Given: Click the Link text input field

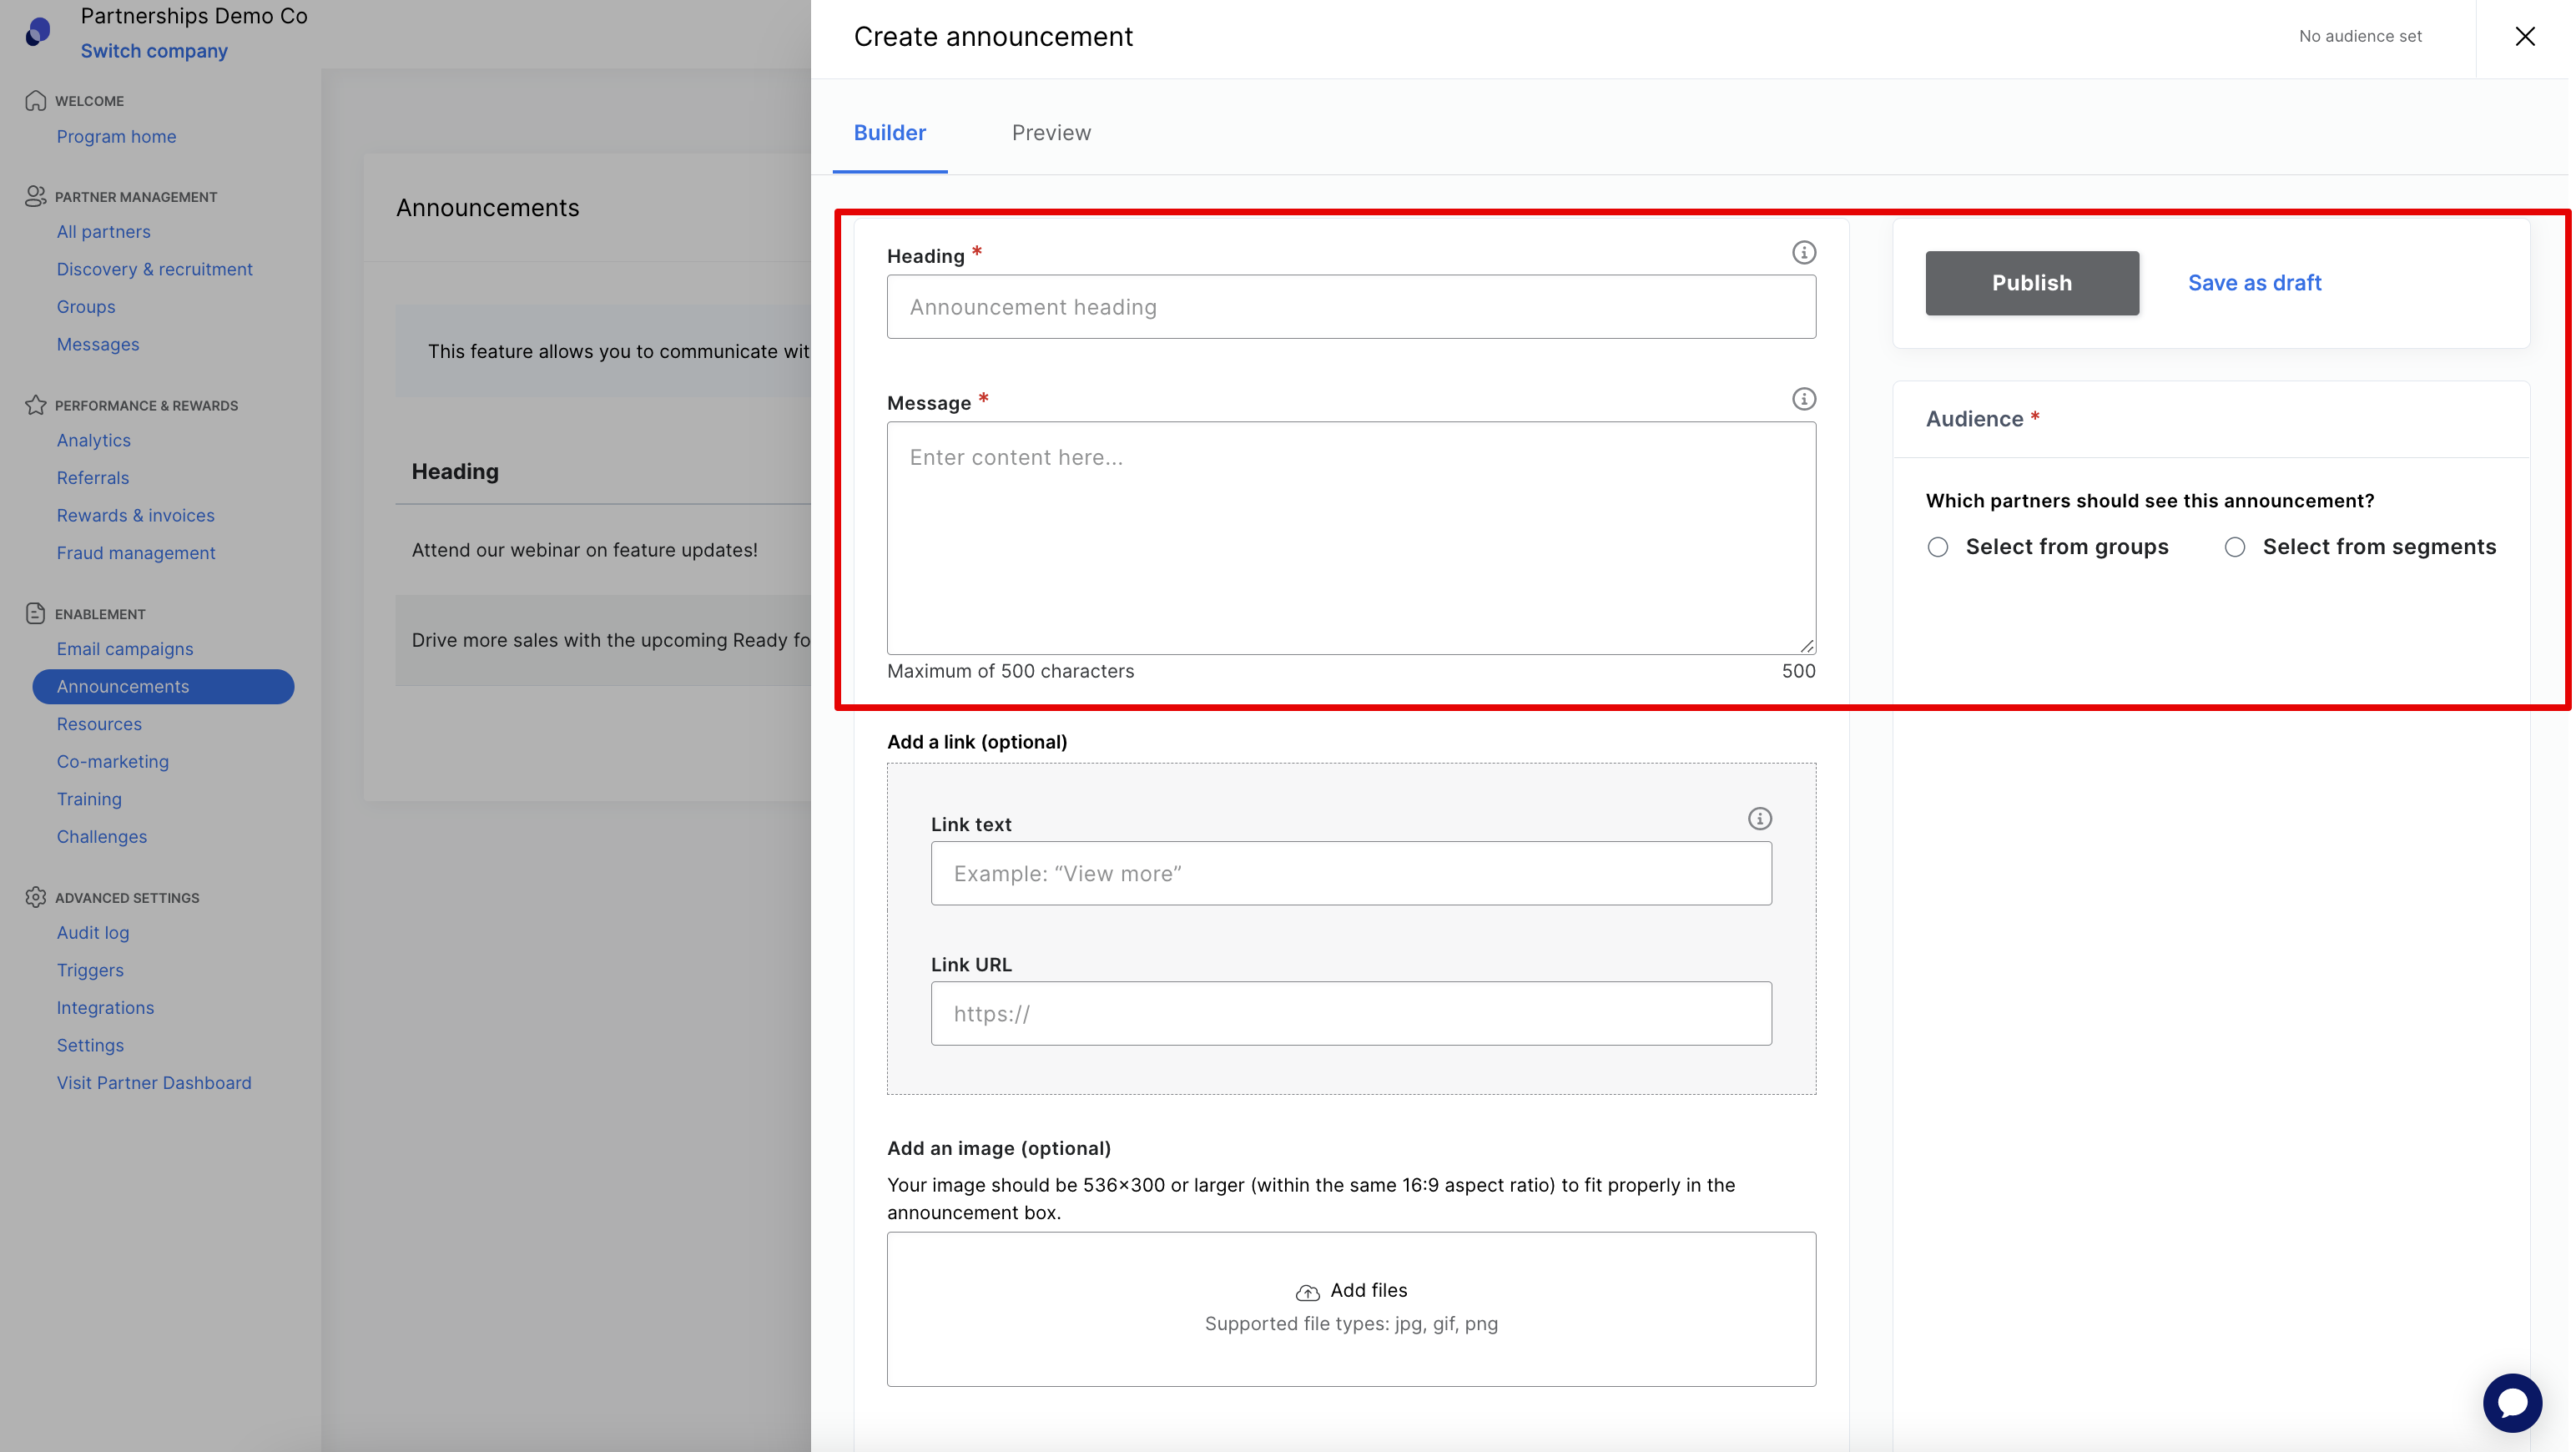Looking at the screenshot, I should 1351,873.
